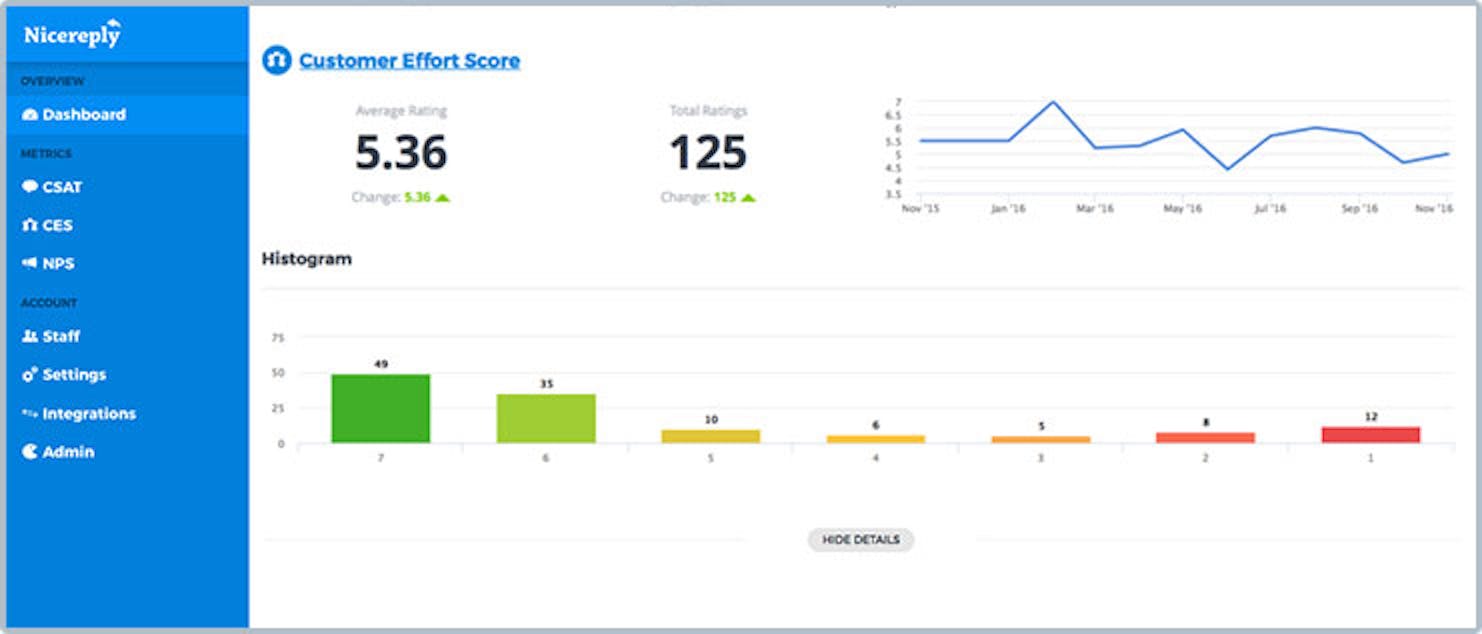
Task: Click the orange bar for rating 3
Action: [x=1041, y=440]
